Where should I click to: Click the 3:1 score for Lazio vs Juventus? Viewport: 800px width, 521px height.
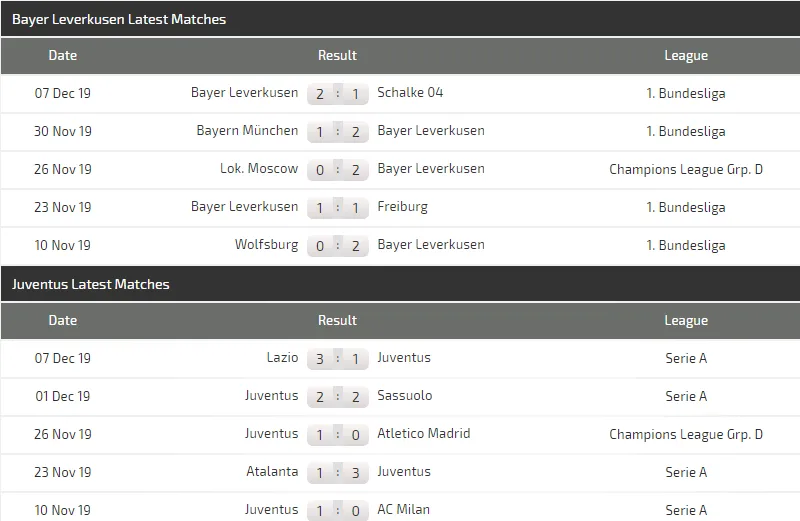[337, 358]
